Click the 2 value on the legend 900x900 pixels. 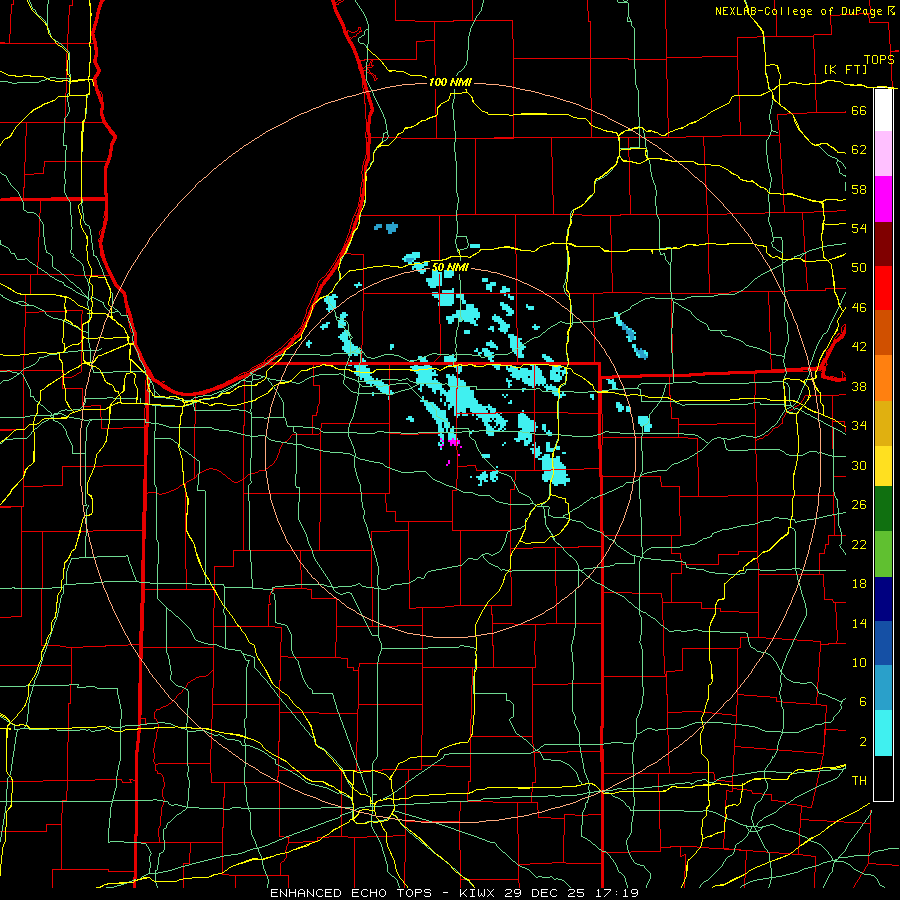(862, 742)
